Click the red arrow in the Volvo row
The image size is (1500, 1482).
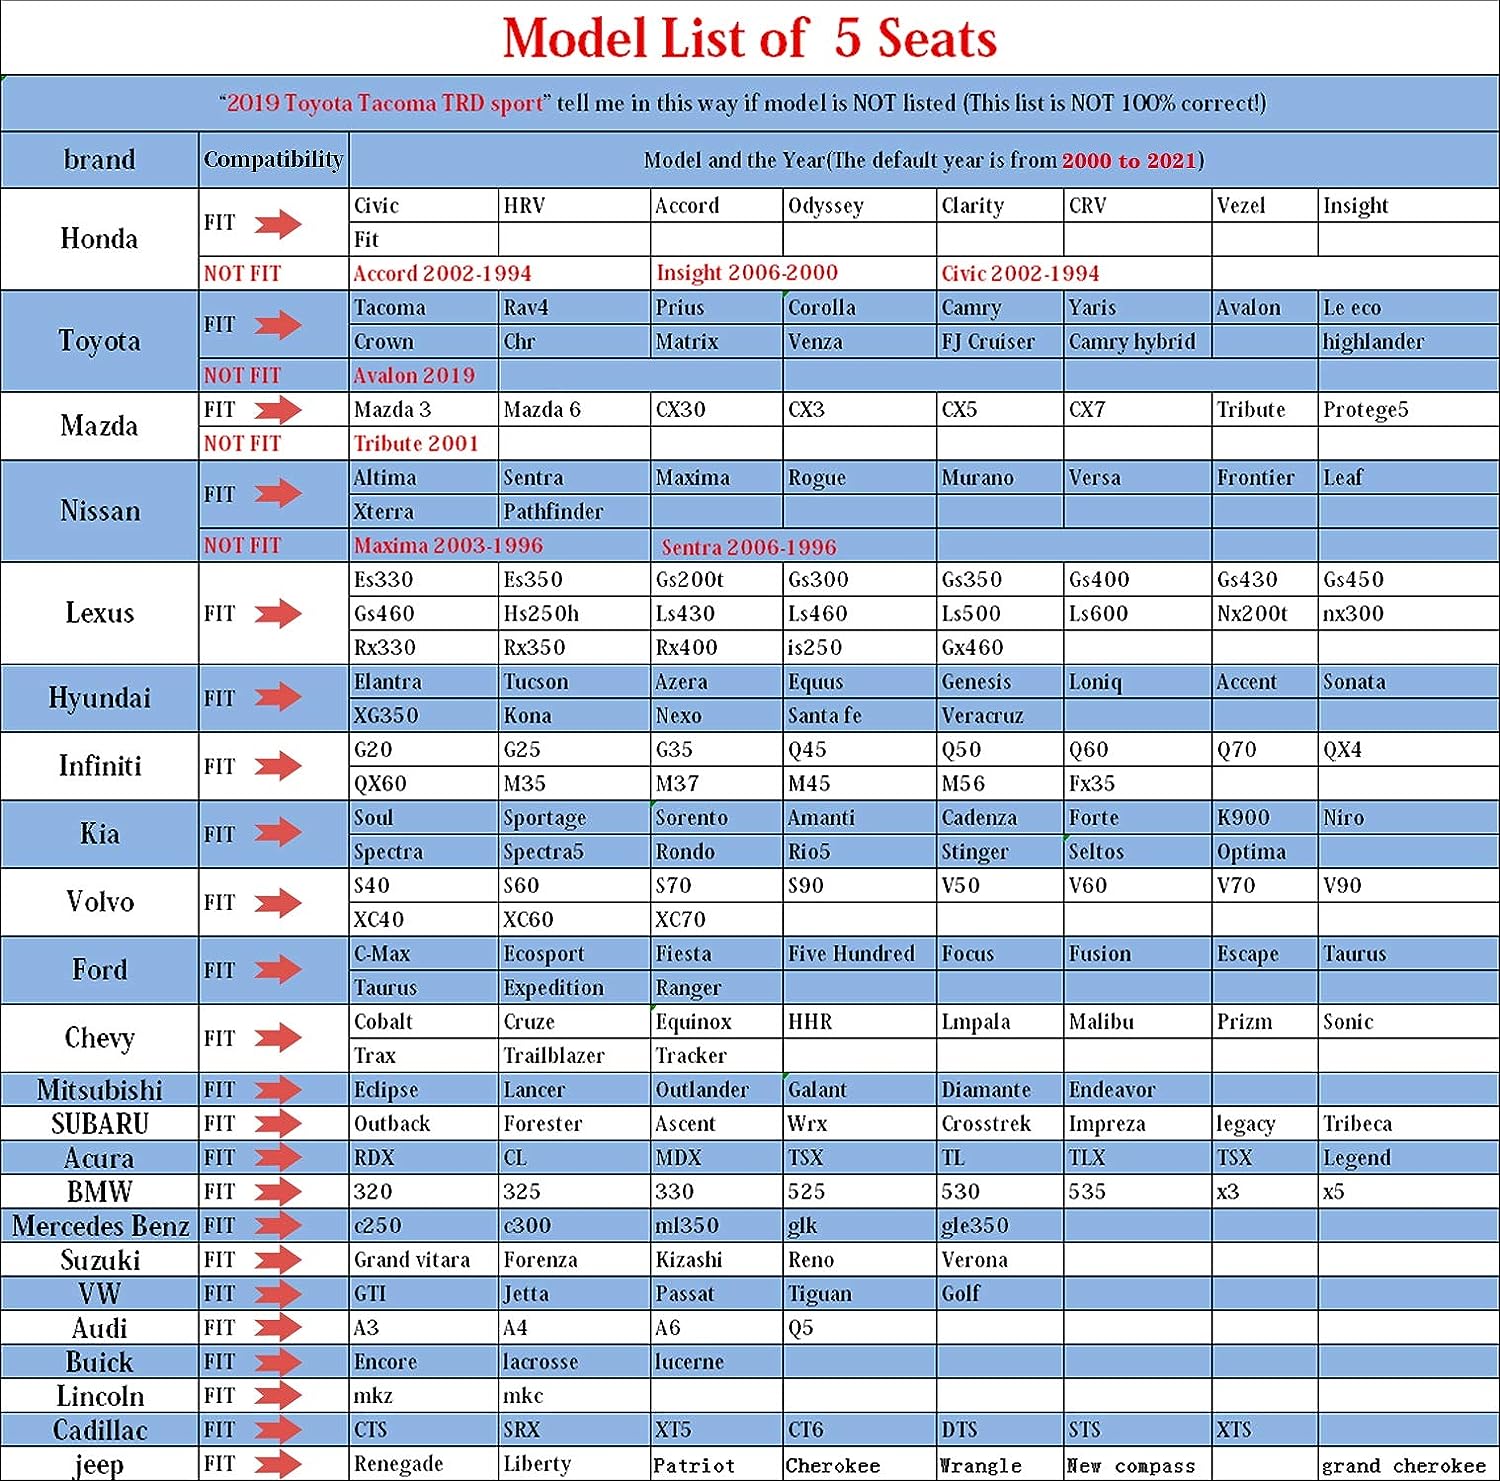(277, 903)
